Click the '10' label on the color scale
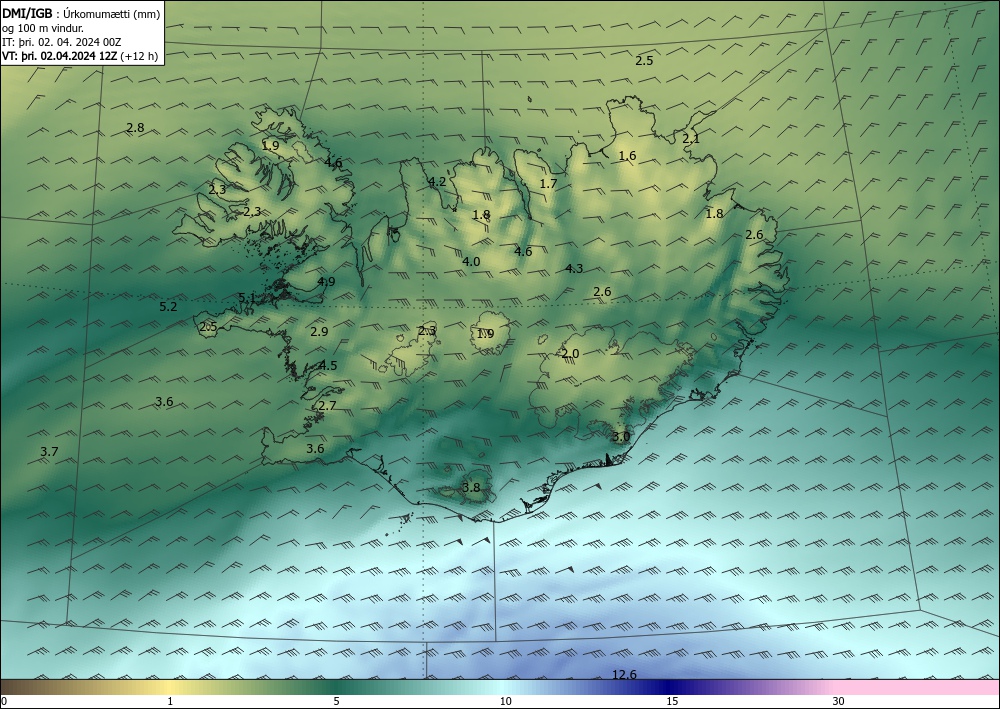 [505, 702]
